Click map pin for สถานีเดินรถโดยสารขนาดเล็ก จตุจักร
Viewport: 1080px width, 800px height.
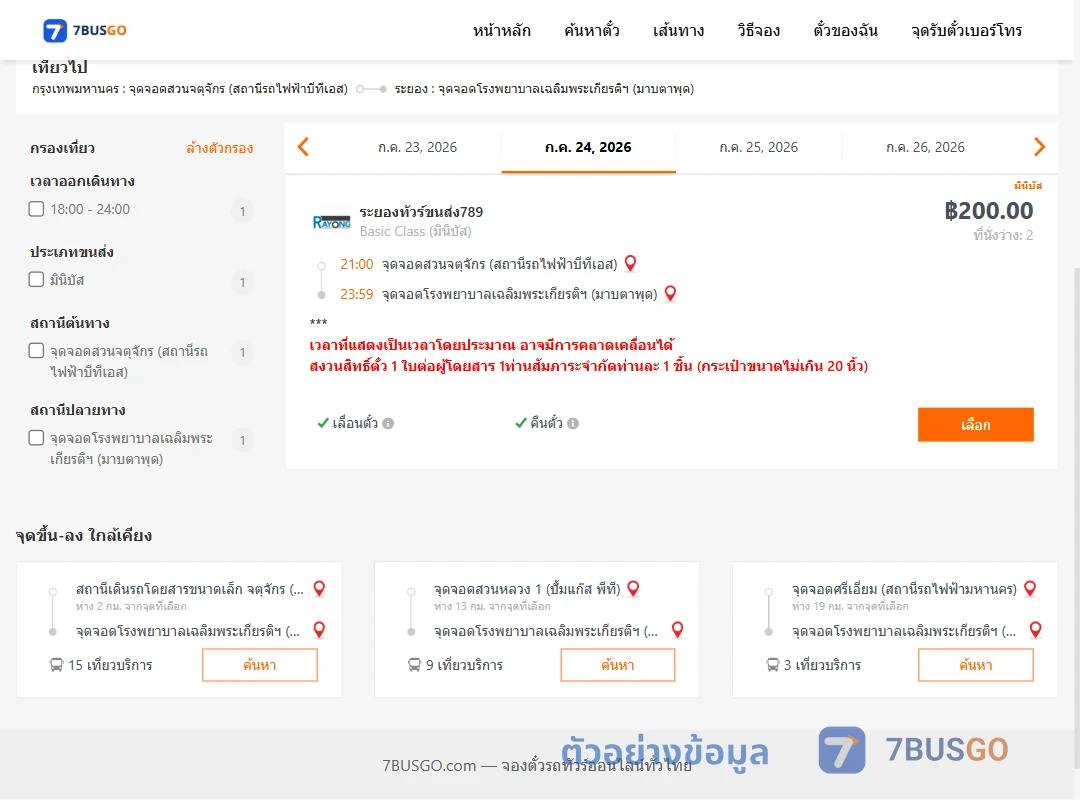[320, 588]
